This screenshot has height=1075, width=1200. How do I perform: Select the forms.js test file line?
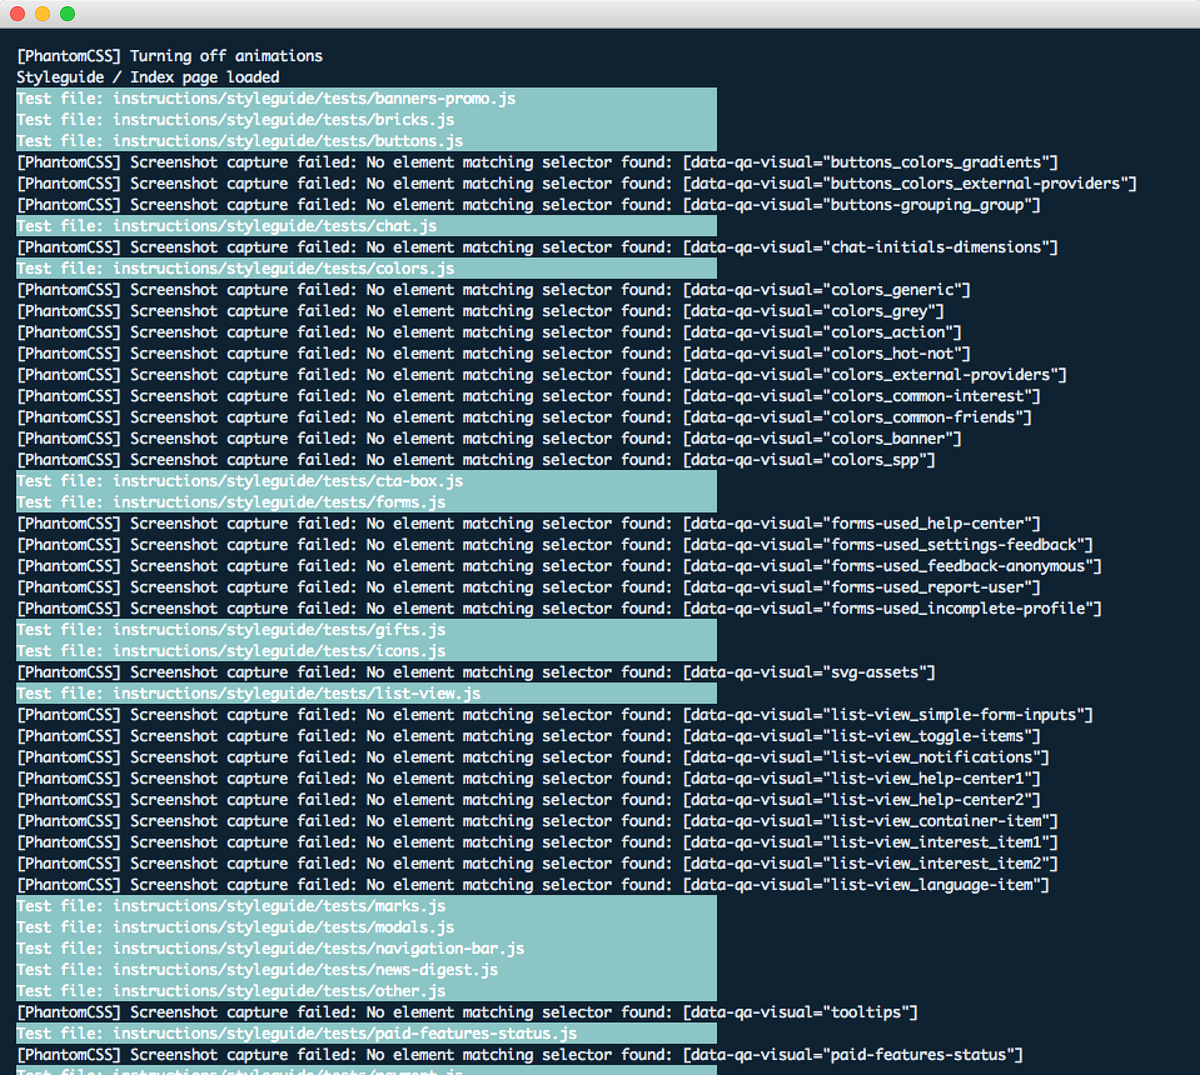coord(367,502)
